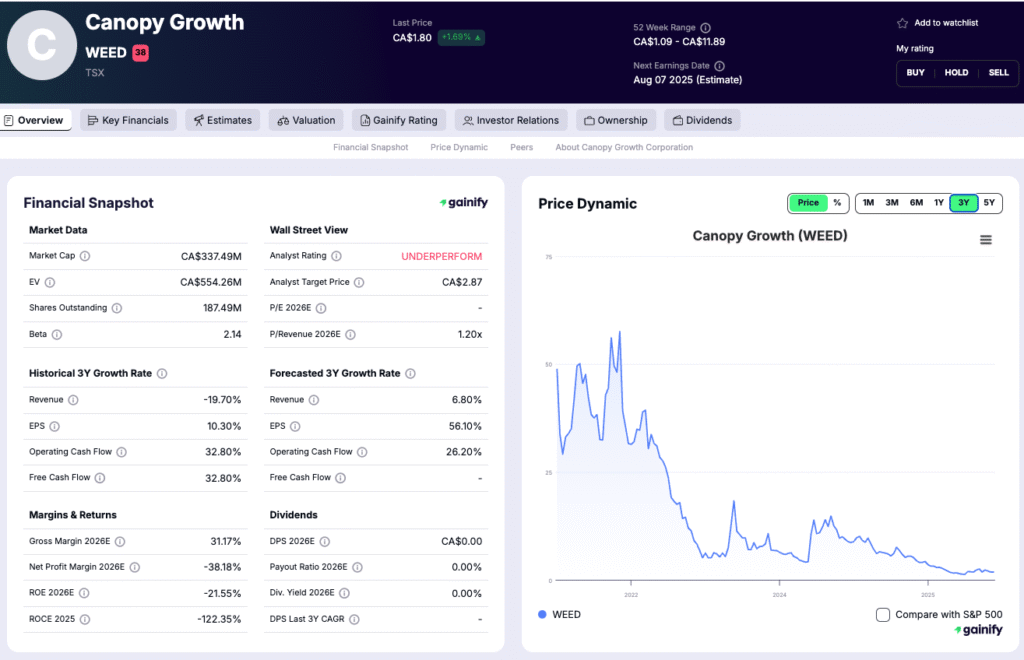Click the historical Free Cash Flow info icon

coord(100,478)
